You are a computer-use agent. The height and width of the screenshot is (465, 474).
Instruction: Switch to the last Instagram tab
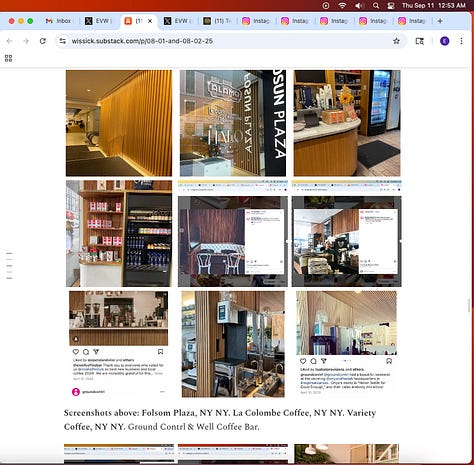[x=412, y=21]
